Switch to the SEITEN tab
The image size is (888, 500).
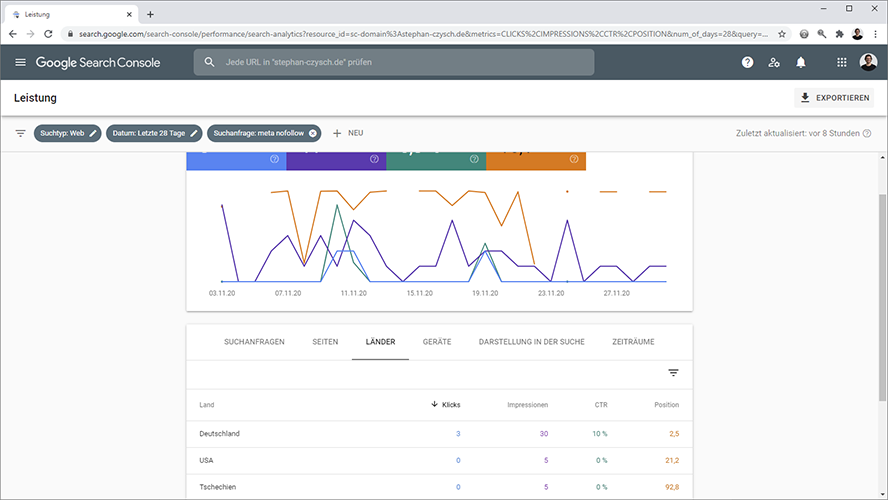coord(325,342)
